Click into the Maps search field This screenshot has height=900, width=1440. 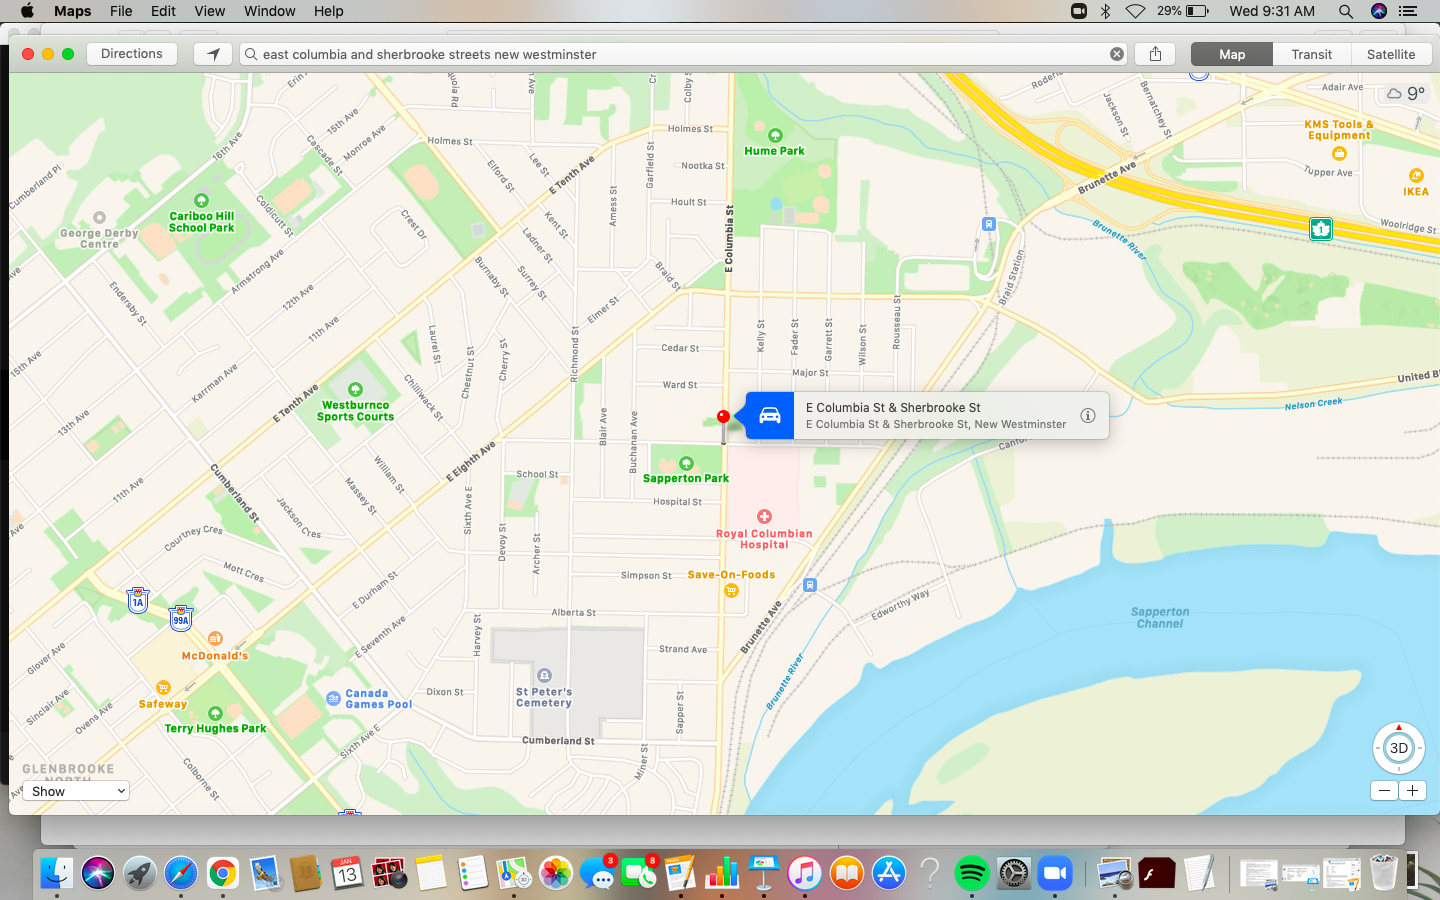(683, 54)
